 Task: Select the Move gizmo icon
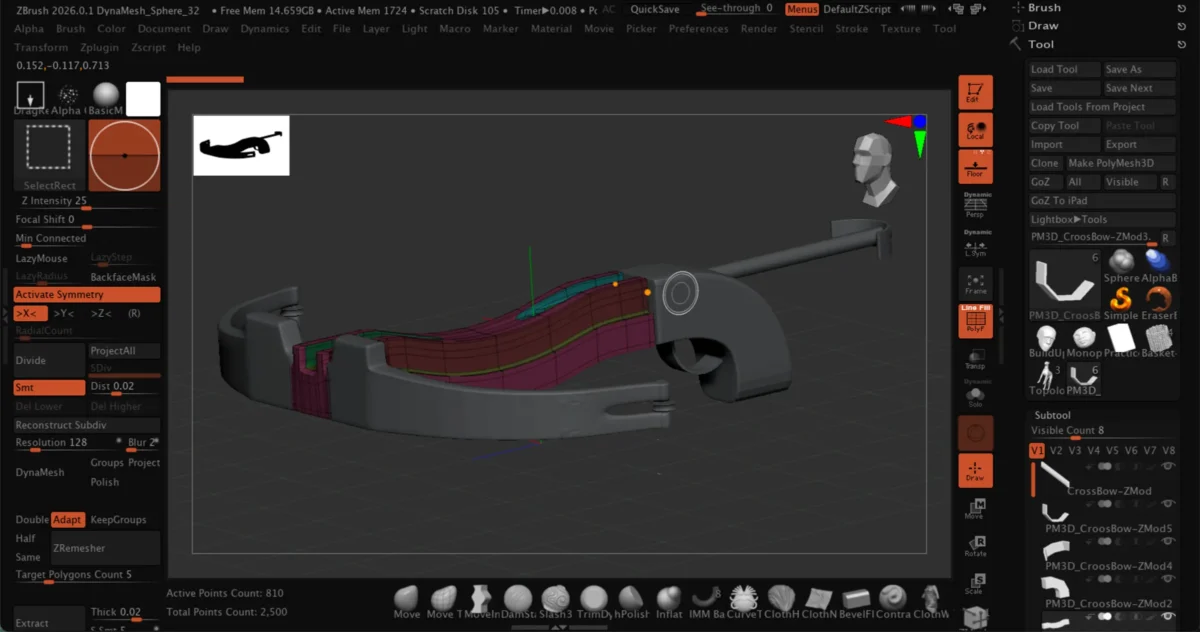(x=975, y=509)
